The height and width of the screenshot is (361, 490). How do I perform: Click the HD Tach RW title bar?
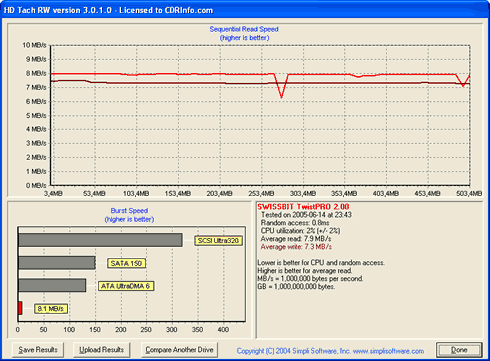pyautogui.click(x=245, y=10)
